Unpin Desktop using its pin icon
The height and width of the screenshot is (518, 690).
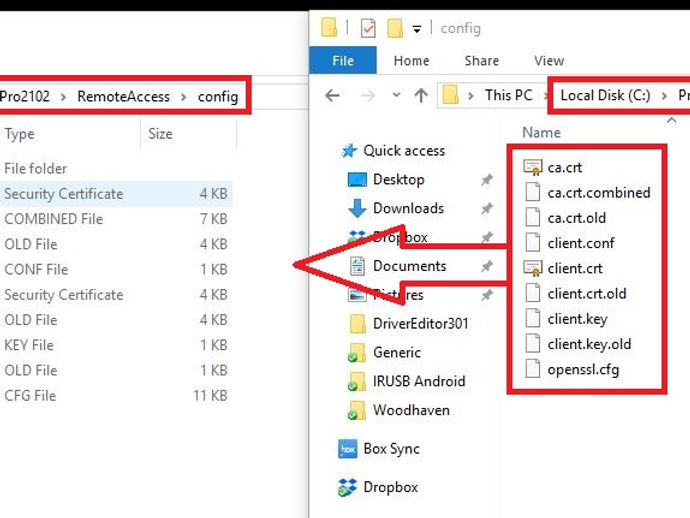pyautogui.click(x=486, y=180)
